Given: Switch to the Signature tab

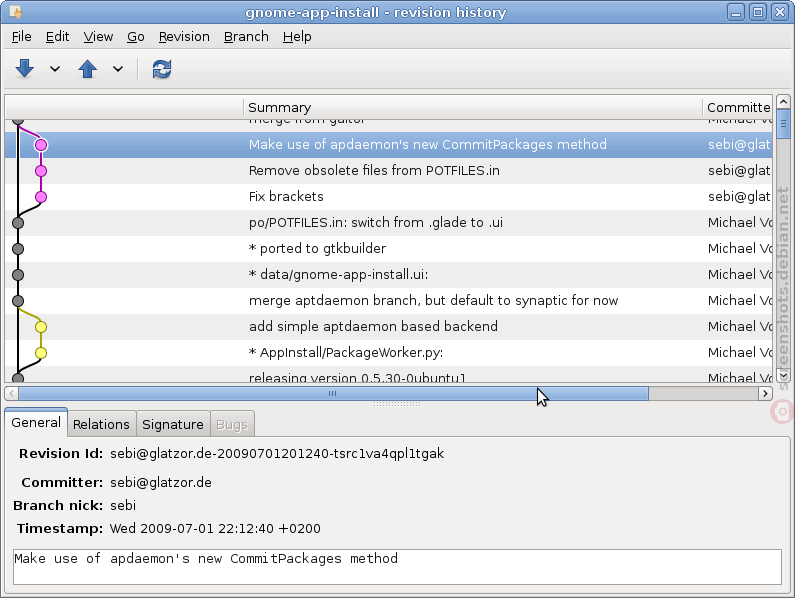Looking at the screenshot, I should 172,424.
